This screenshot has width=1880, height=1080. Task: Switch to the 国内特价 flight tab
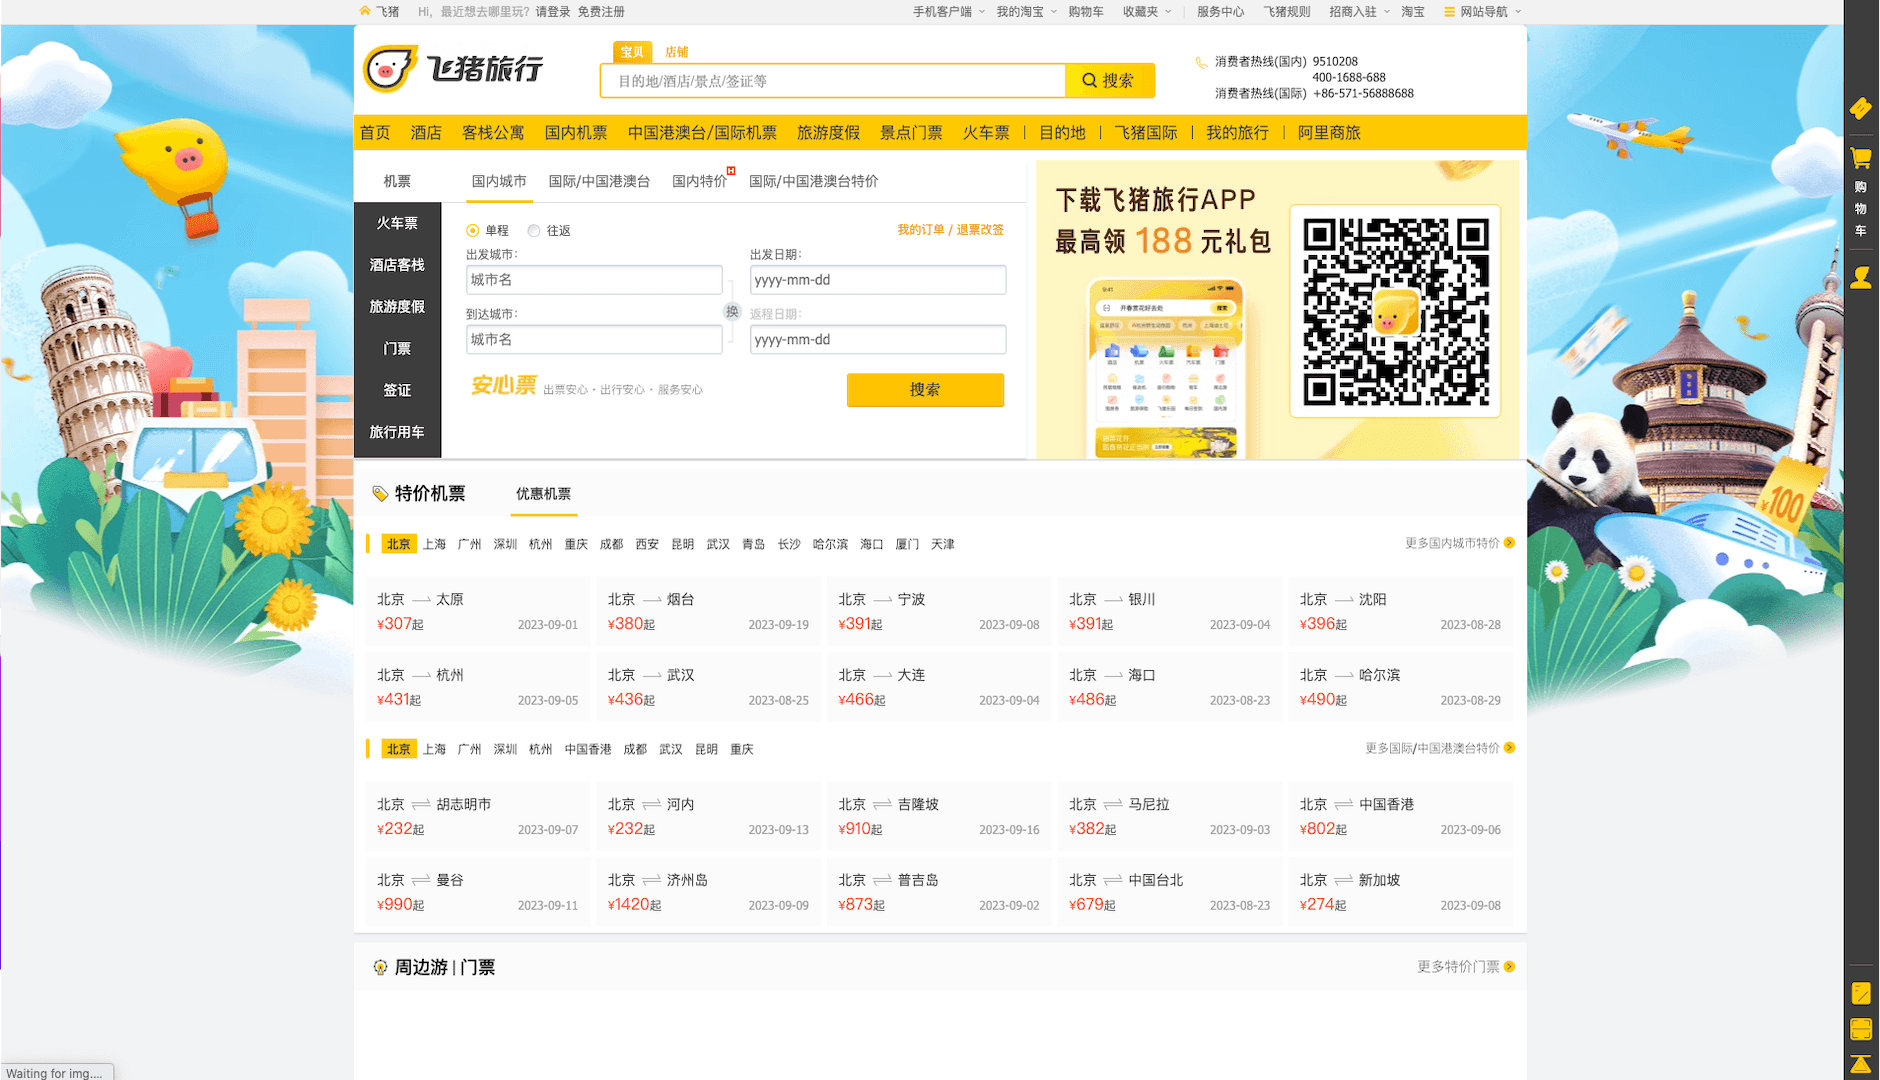coord(700,181)
